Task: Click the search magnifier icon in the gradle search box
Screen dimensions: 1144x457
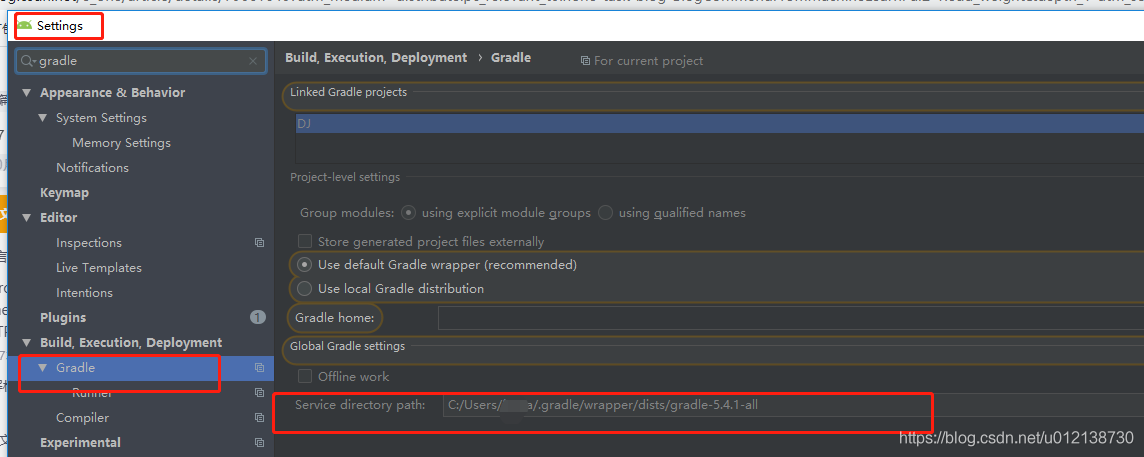Action: tap(28, 61)
